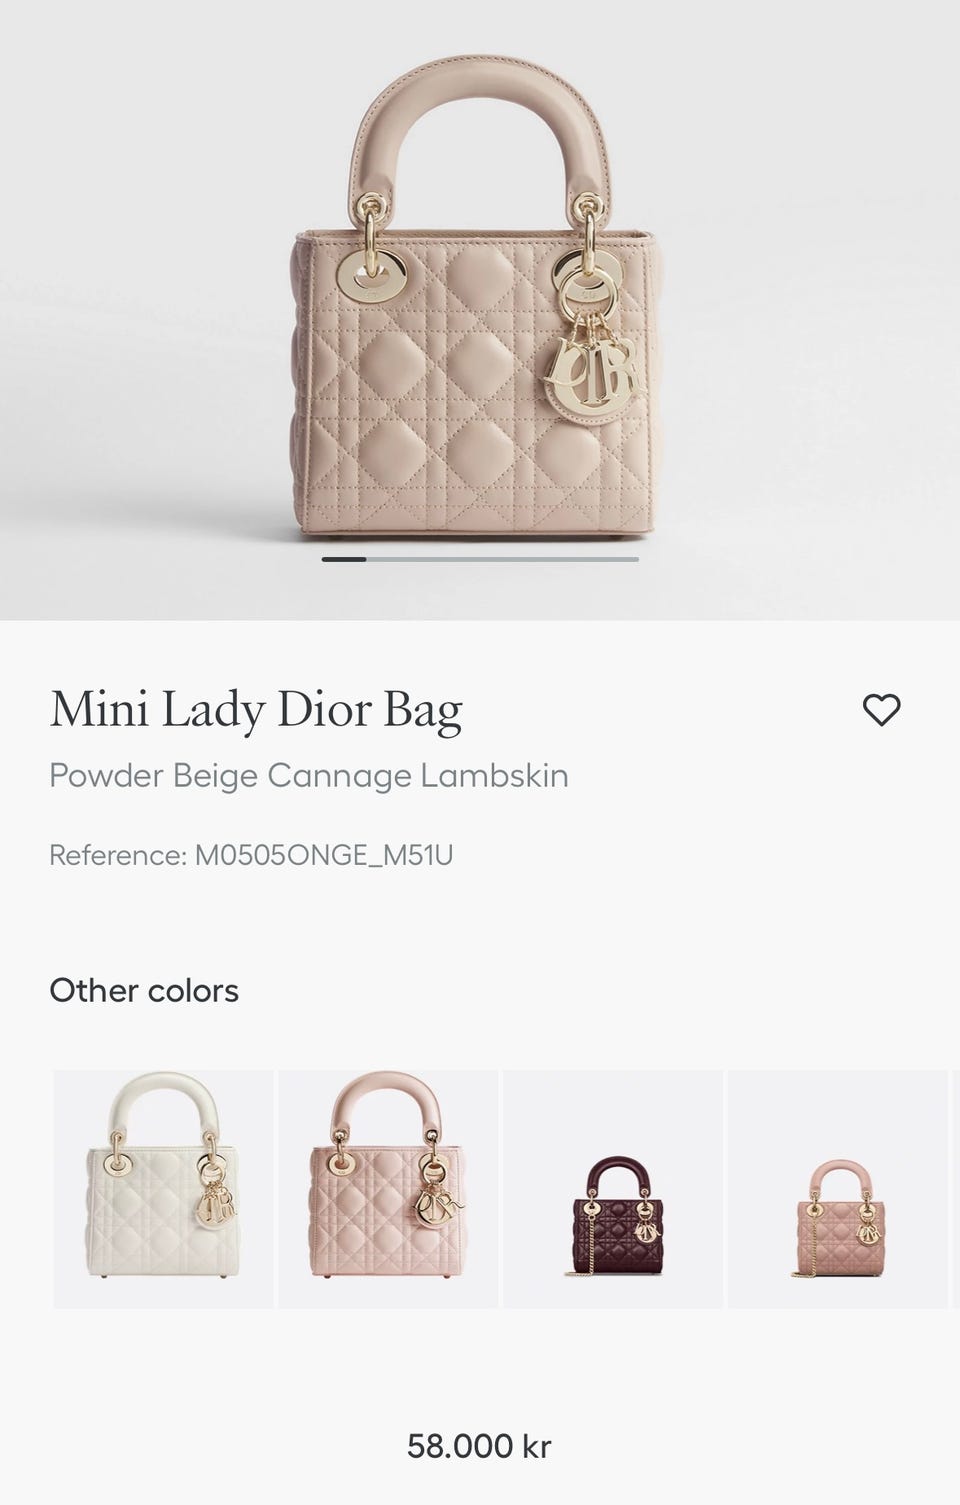Tap the 58.000 kr price

point(479,1446)
